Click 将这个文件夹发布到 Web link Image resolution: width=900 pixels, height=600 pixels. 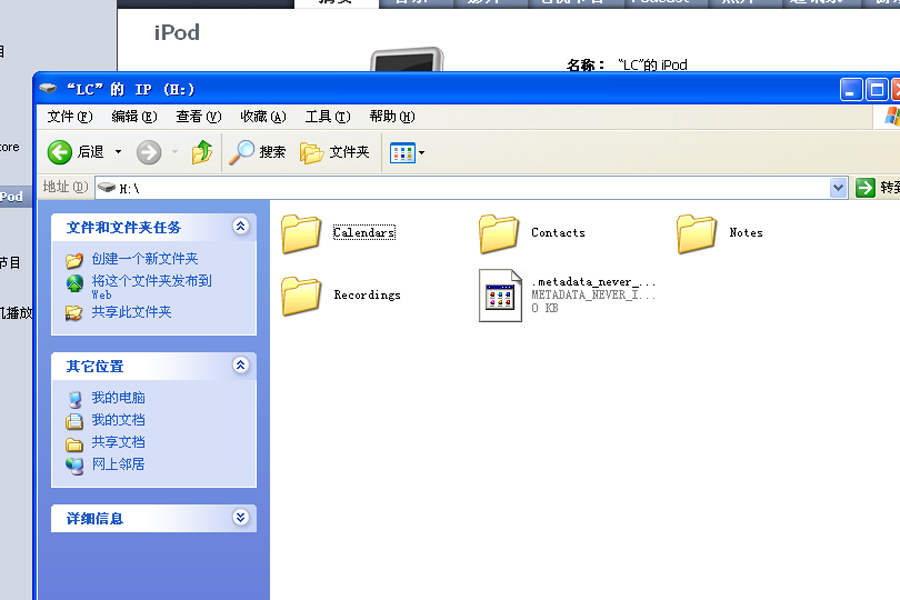152,287
